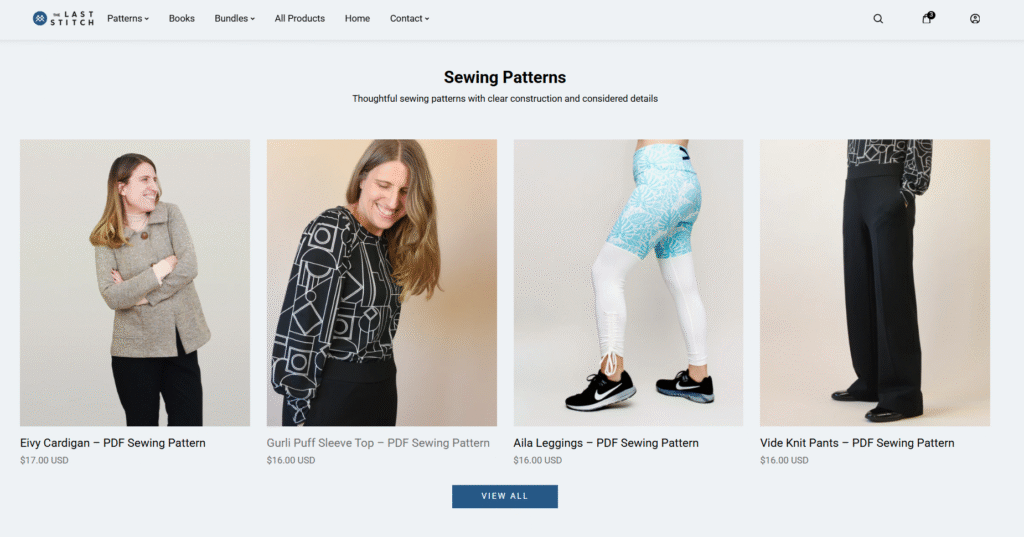
Task: Navigate to the Home menu item
Action: (357, 18)
